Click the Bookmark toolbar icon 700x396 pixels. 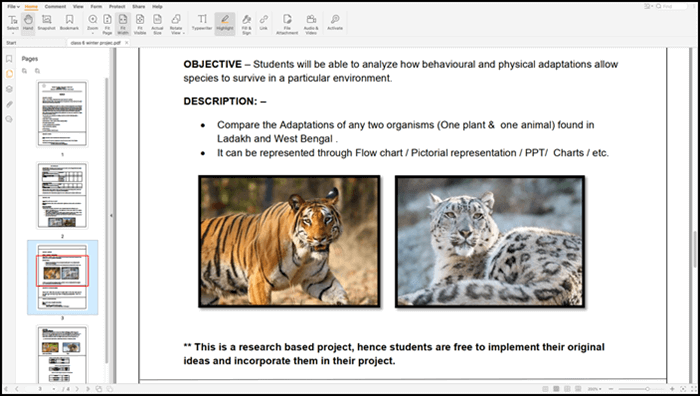coord(69,23)
